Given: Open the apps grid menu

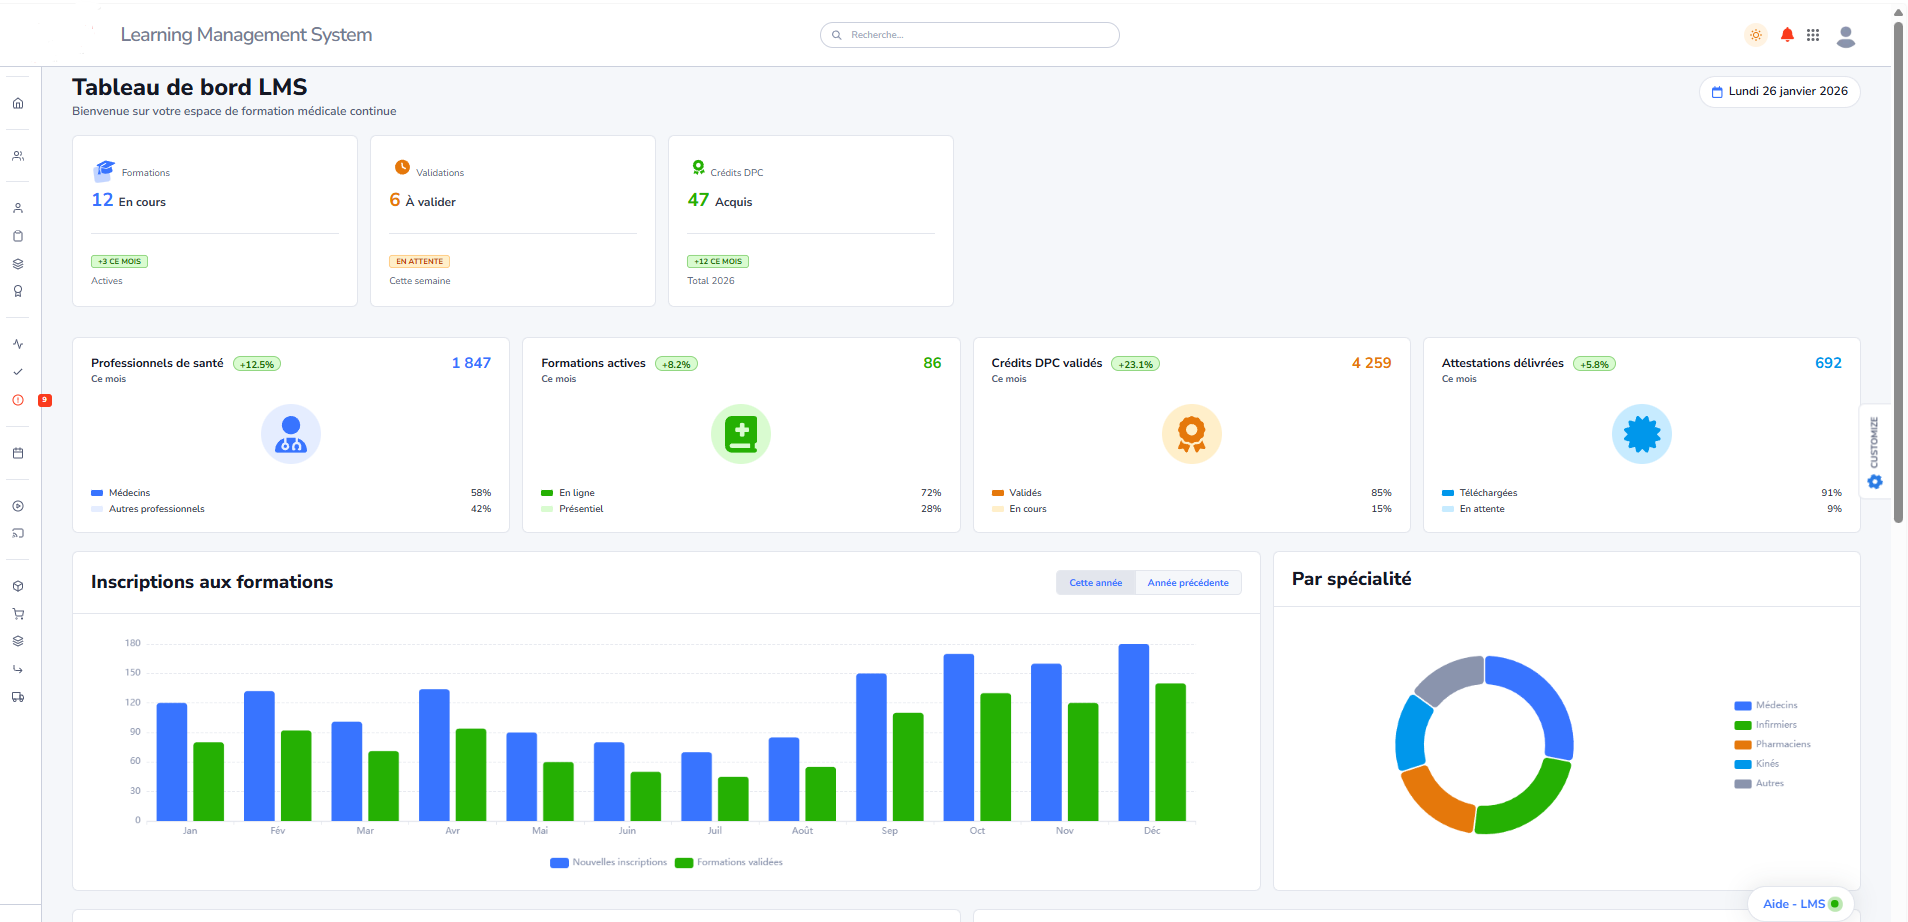Looking at the screenshot, I should (1813, 35).
